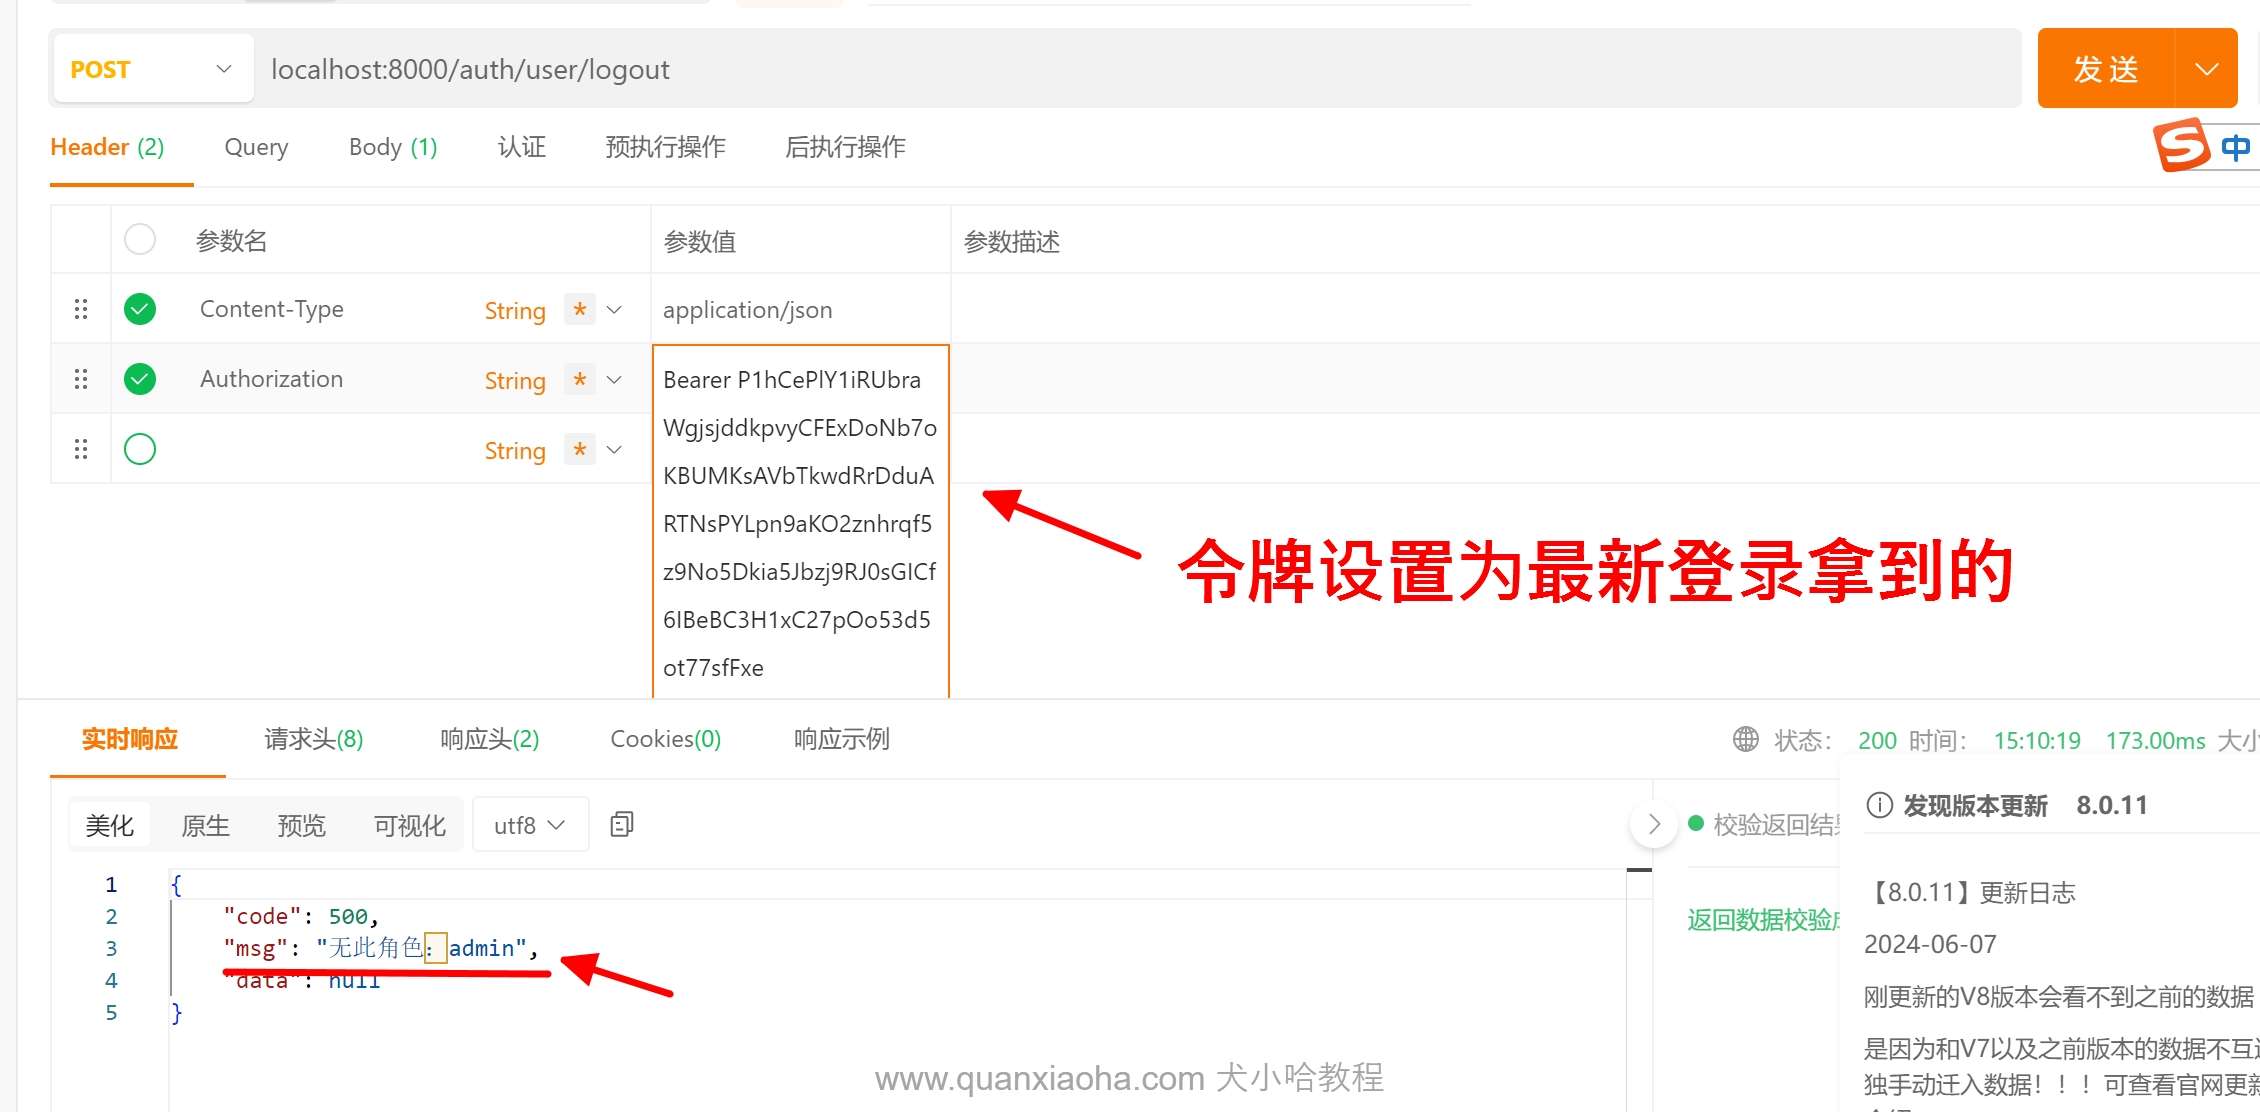Expand the send button arrow options

click(2206, 69)
